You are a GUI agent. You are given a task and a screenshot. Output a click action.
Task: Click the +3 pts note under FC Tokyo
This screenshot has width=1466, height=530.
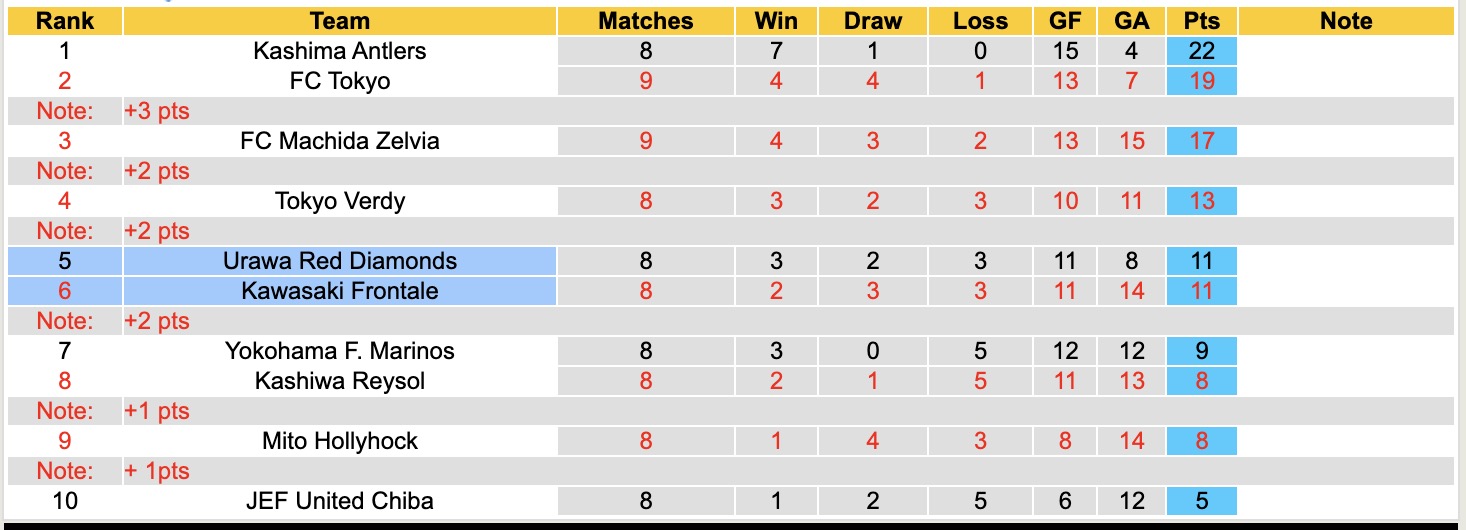(157, 111)
